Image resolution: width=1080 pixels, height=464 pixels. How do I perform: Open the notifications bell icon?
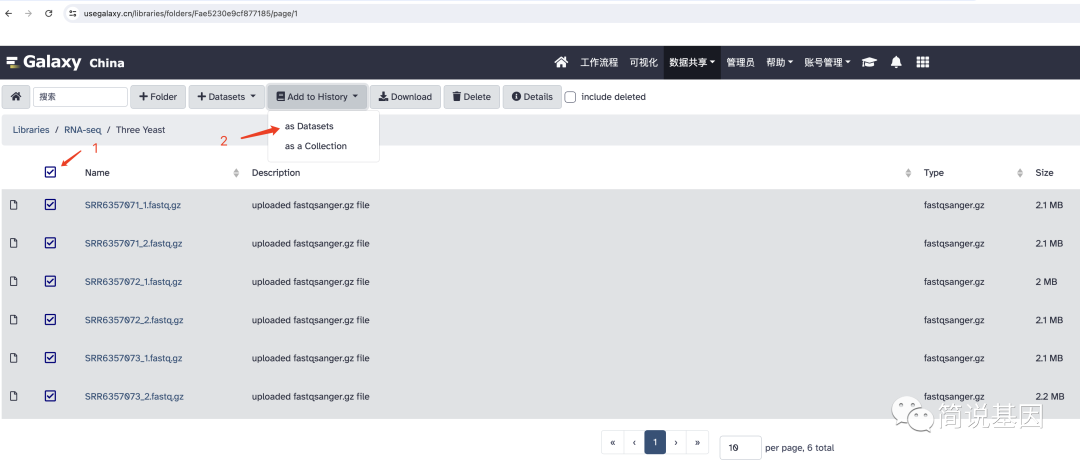tap(895, 62)
